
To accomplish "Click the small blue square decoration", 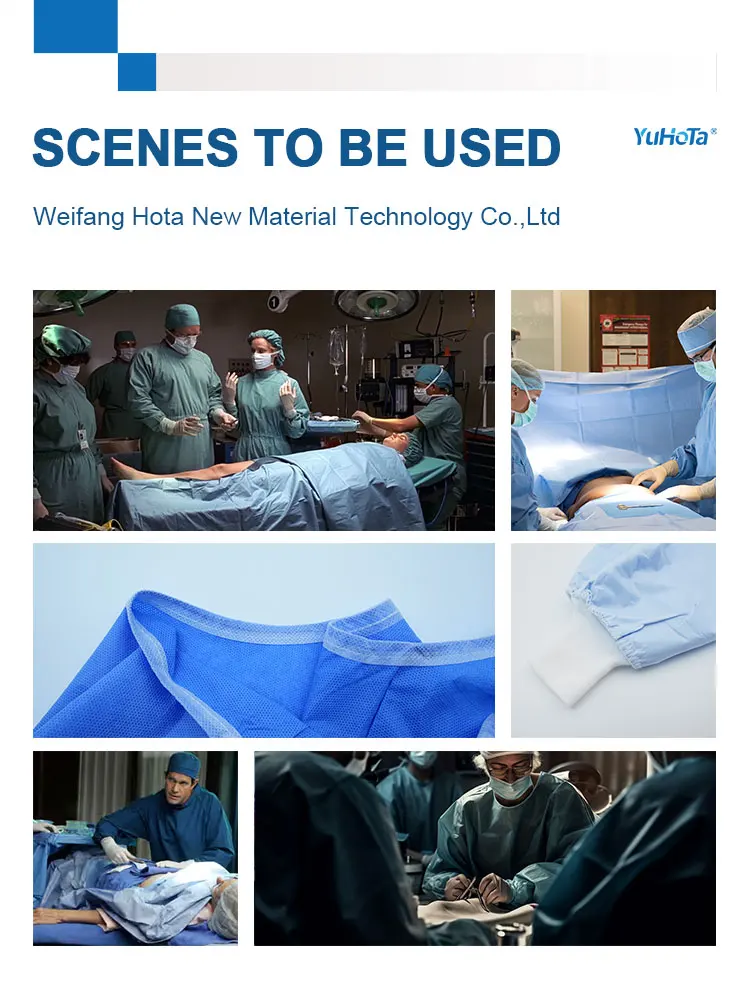I will pos(137,71).
